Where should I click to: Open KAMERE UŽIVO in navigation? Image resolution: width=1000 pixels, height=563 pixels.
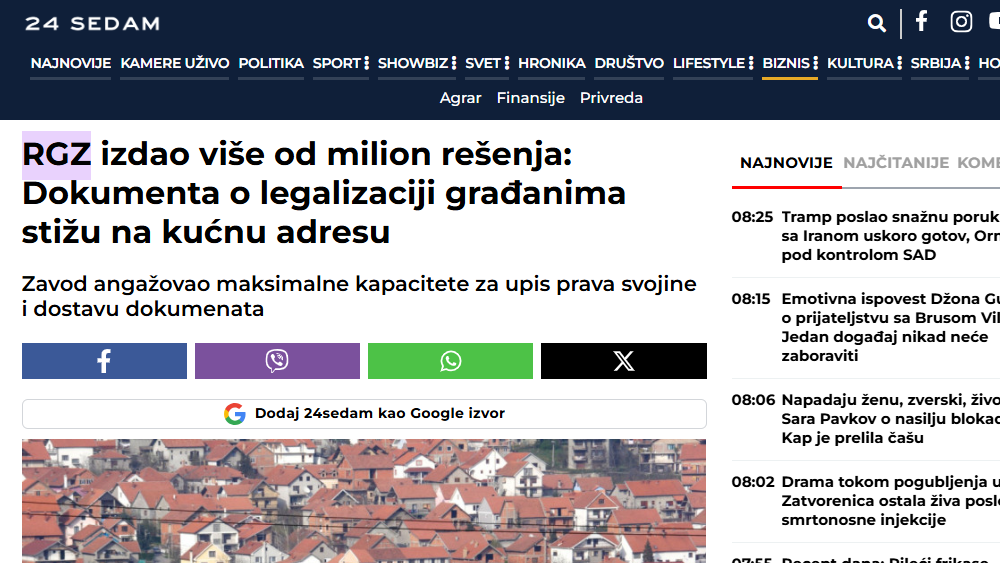coord(175,63)
